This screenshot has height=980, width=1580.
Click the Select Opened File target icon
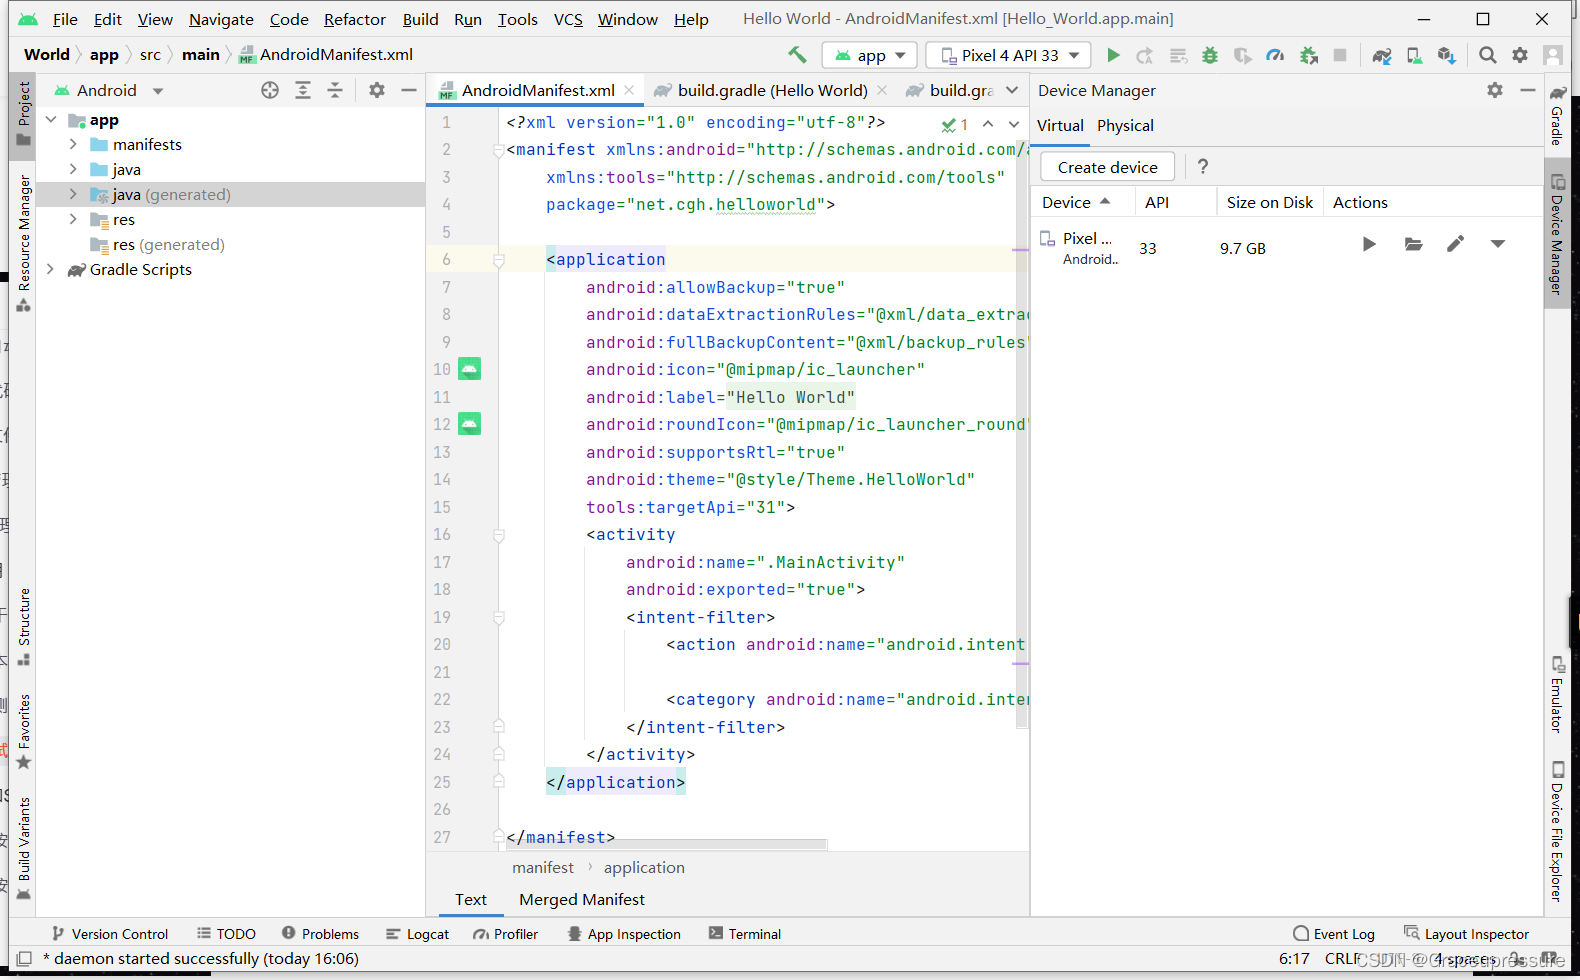point(270,90)
